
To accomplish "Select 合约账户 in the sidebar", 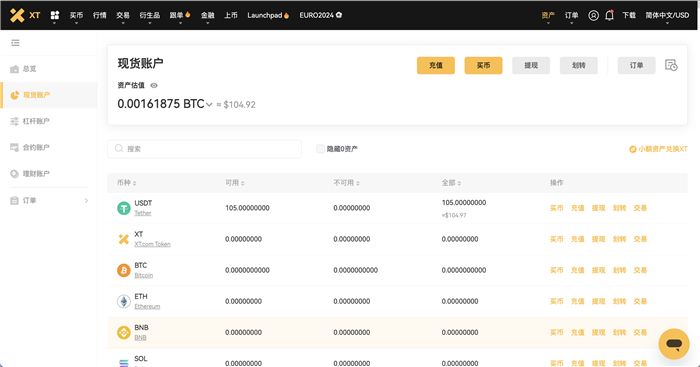I will (x=49, y=147).
